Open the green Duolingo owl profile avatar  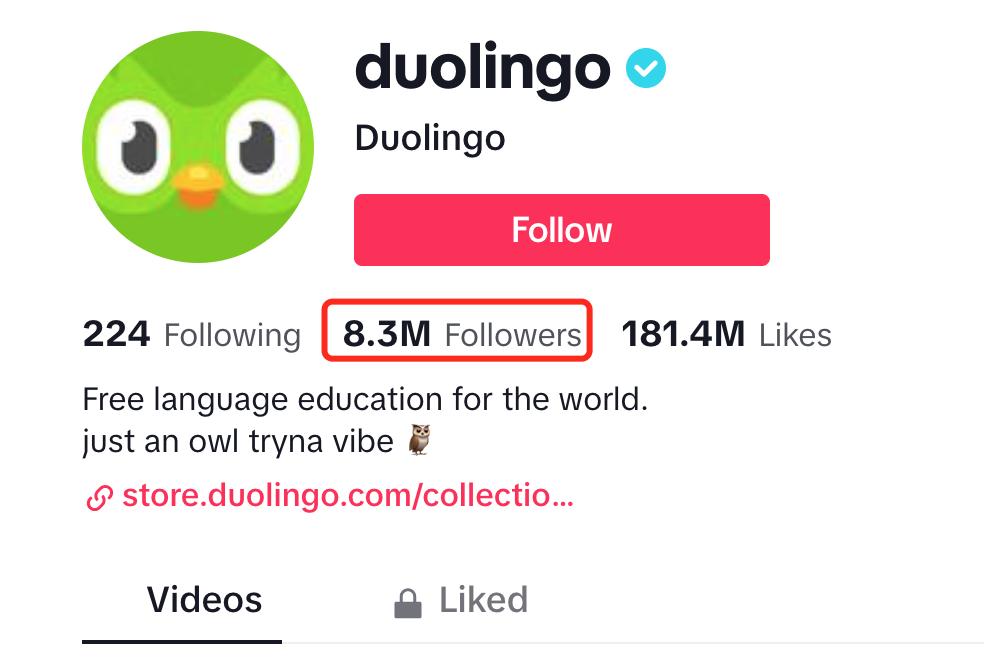[x=198, y=147]
